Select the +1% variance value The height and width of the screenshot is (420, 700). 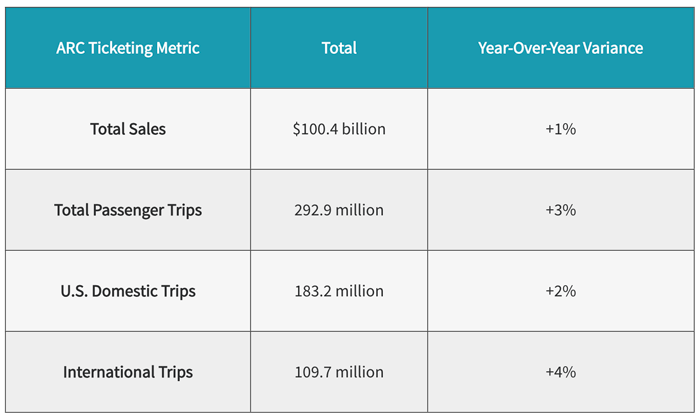pos(560,129)
